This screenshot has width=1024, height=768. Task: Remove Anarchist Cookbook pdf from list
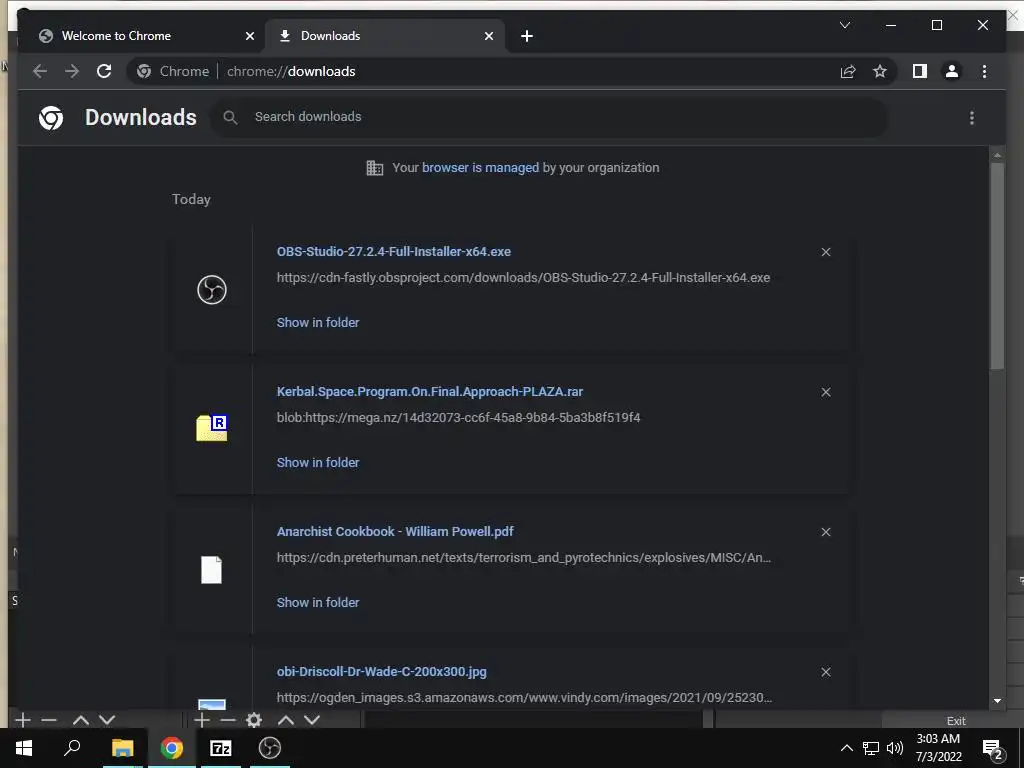(825, 532)
